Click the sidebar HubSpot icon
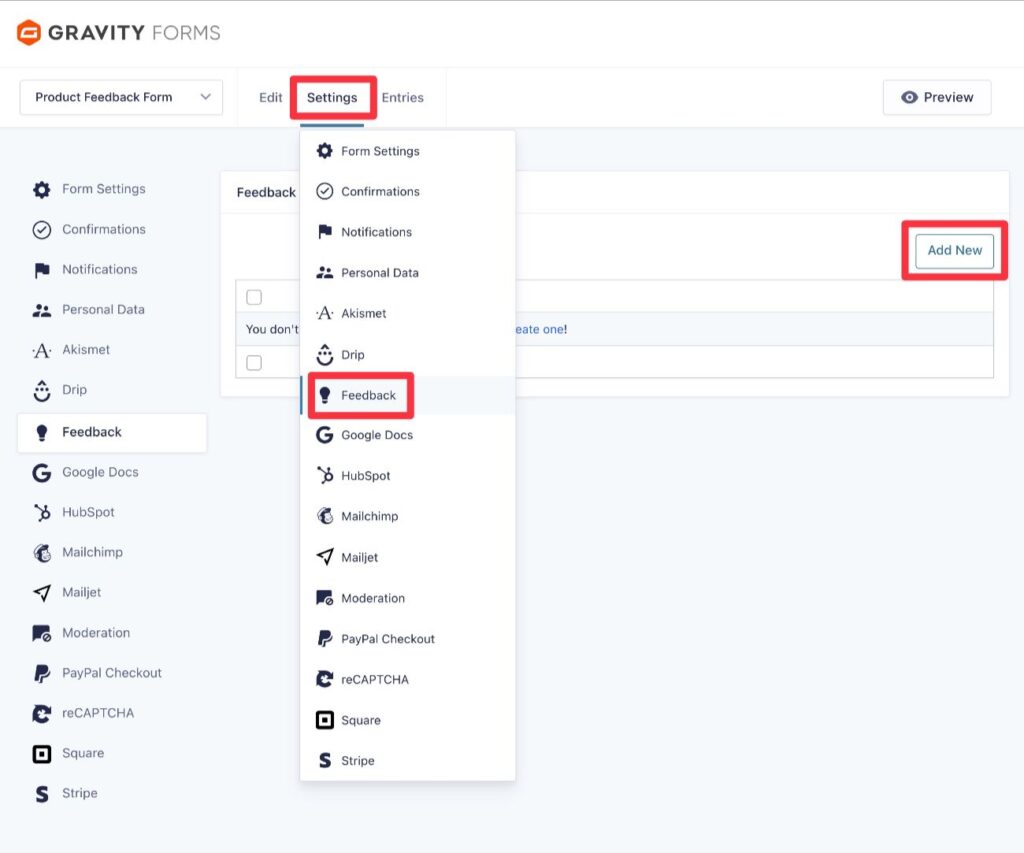 [42, 513]
